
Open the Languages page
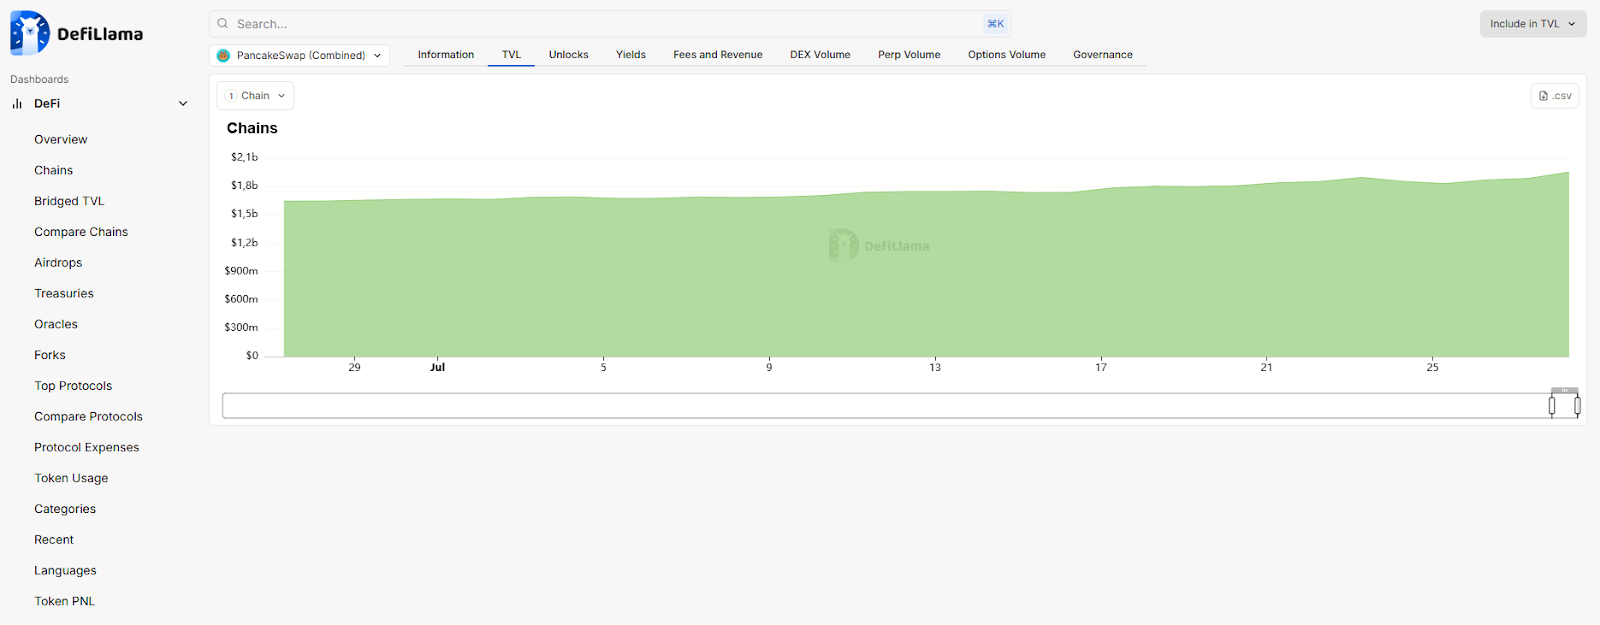point(65,571)
